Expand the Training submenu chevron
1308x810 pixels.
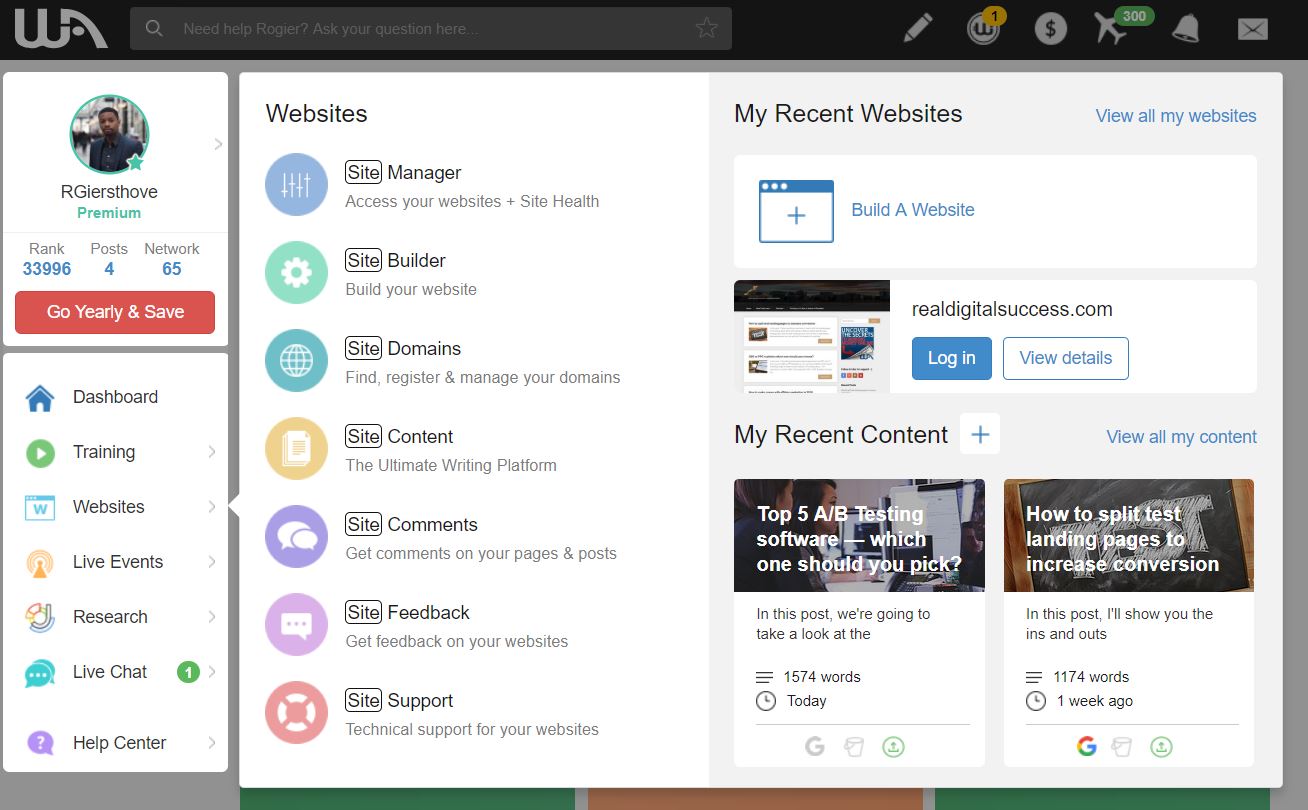tap(212, 452)
